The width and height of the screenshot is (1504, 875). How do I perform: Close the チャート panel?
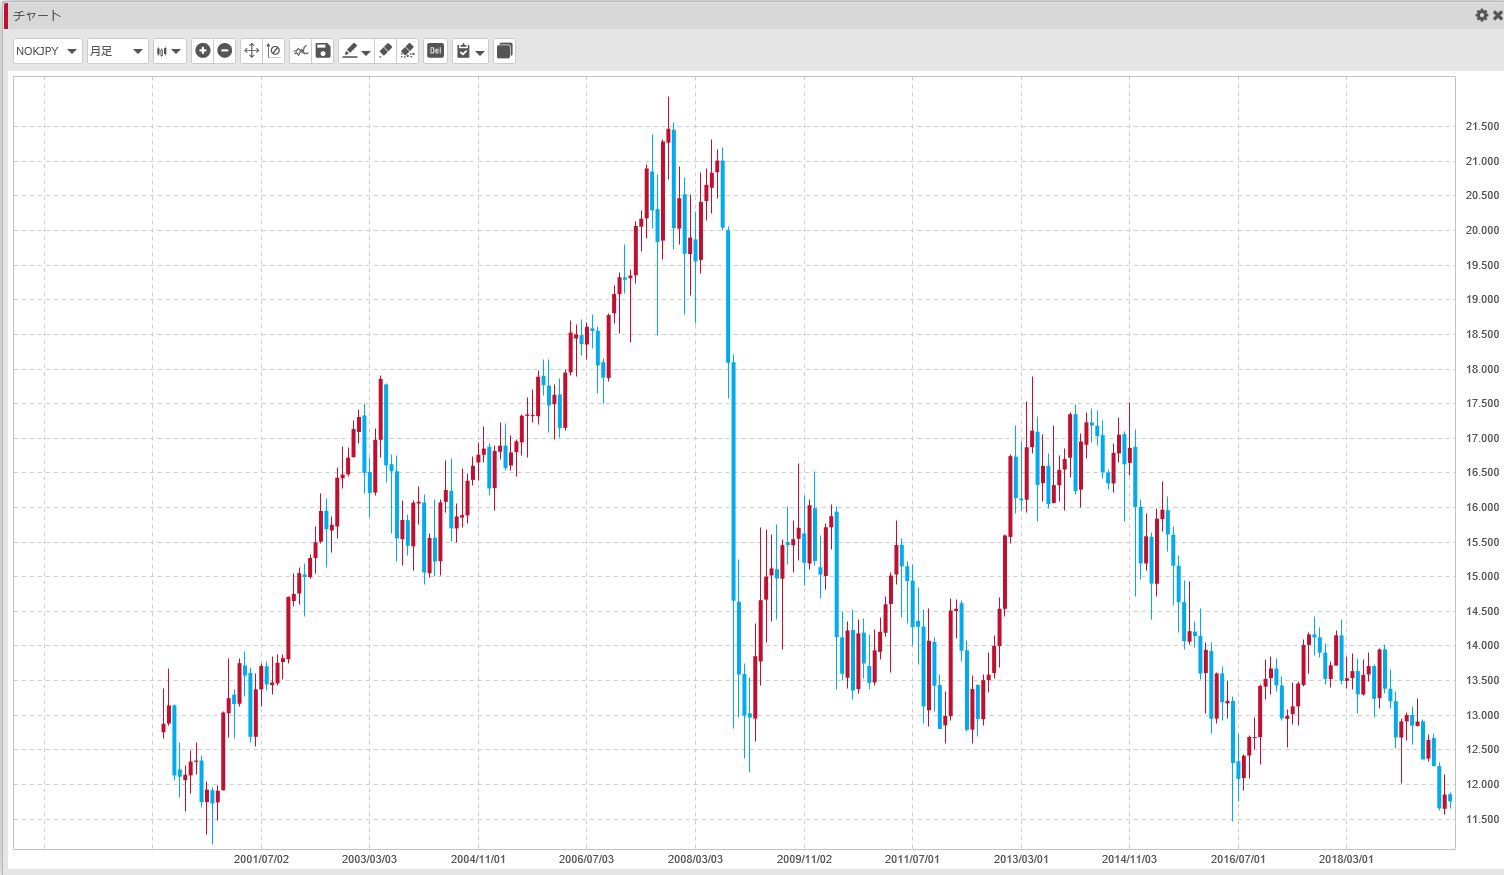1497,15
